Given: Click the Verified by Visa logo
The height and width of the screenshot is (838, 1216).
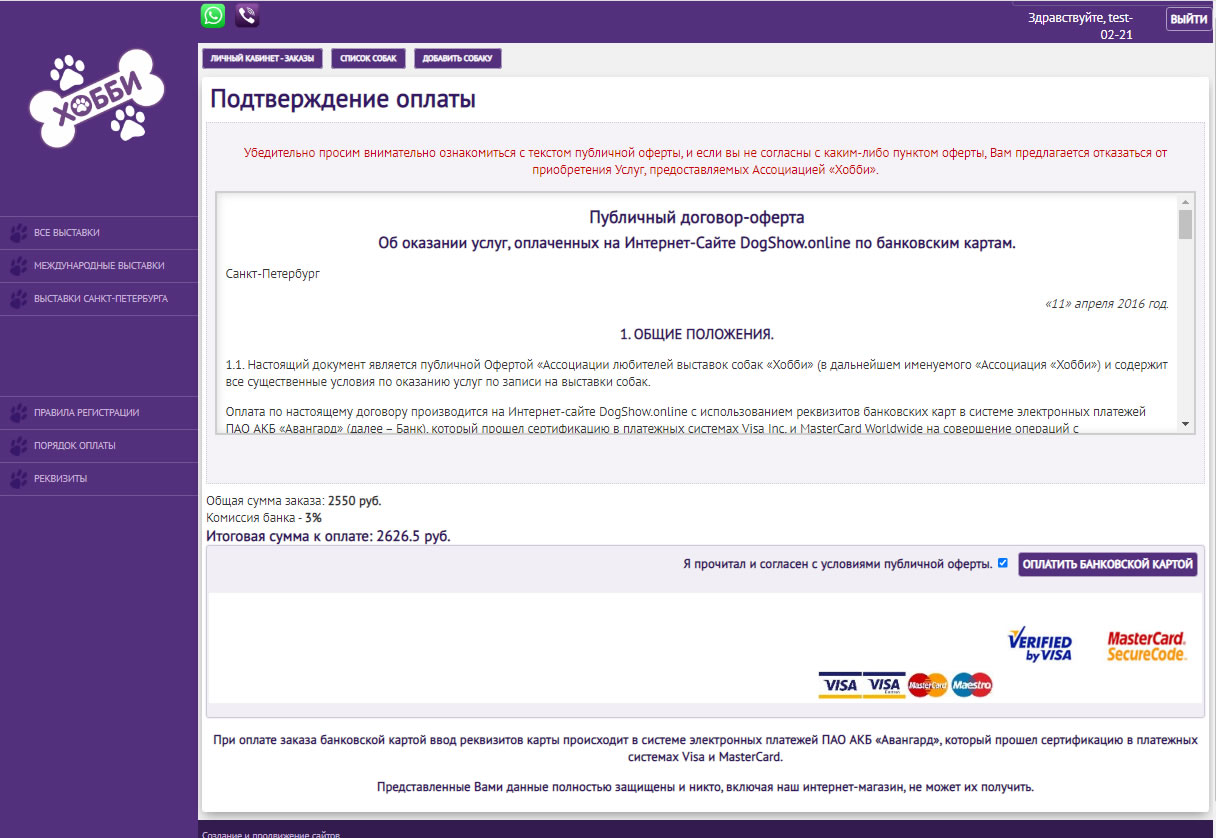Looking at the screenshot, I should (x=1040, y=643).
